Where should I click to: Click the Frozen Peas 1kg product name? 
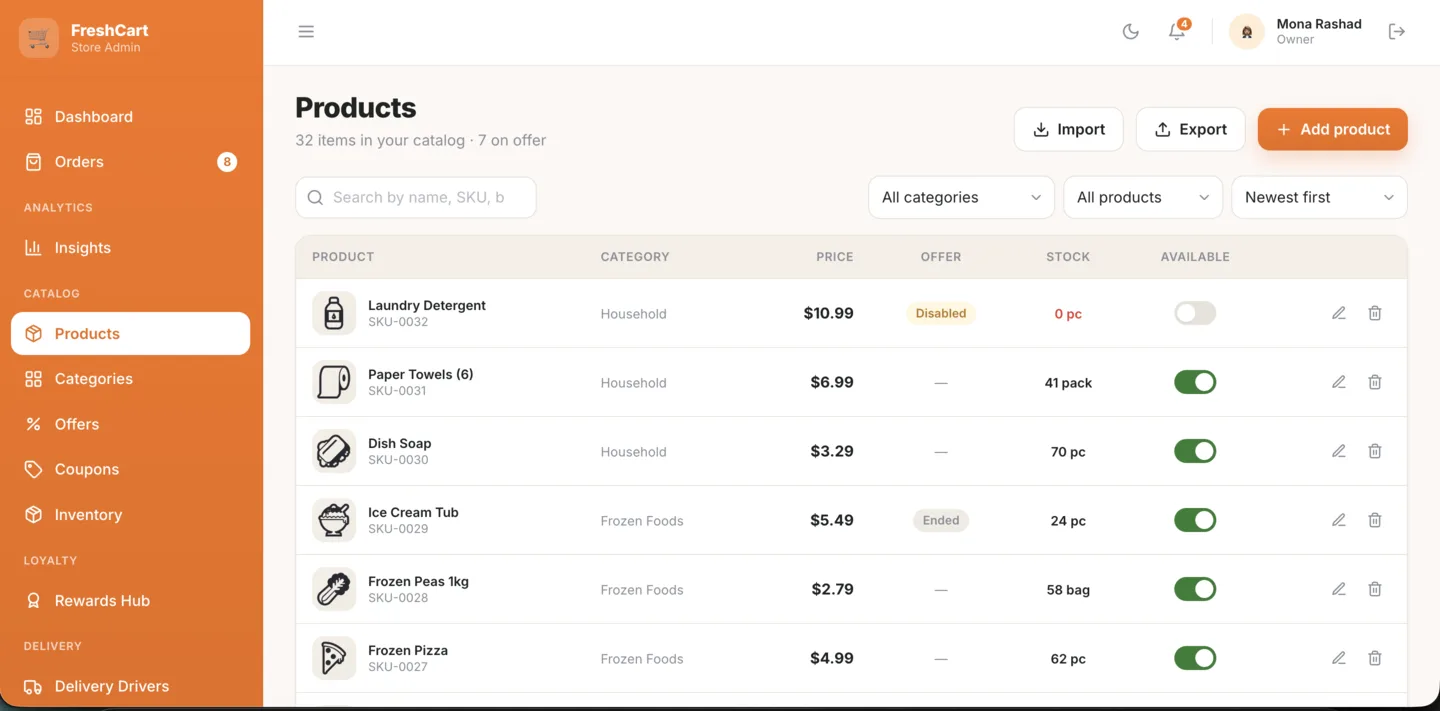click(x=418, y=581)
